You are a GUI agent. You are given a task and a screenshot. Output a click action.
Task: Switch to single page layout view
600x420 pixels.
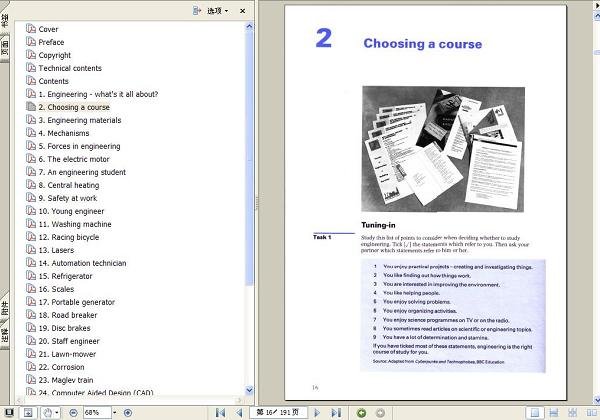[x=538, y=412]
